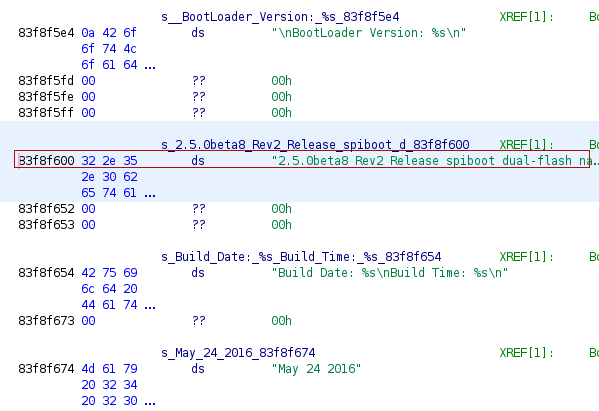Image resolution: width=599 pixels, height=411 pixels.
Task: Click the ds mnemonic at address 83f8f600
Action: (198, 161)
